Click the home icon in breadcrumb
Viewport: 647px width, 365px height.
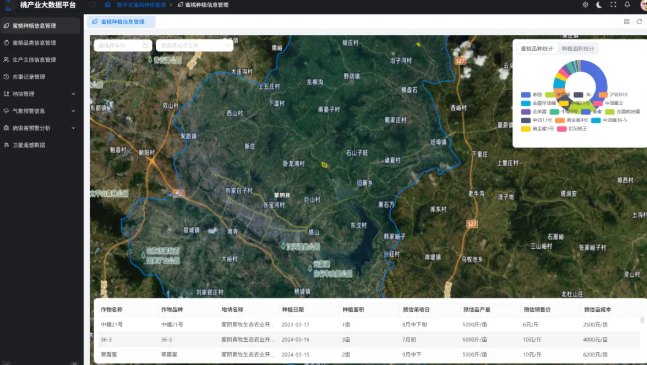[x=108, y=5]
